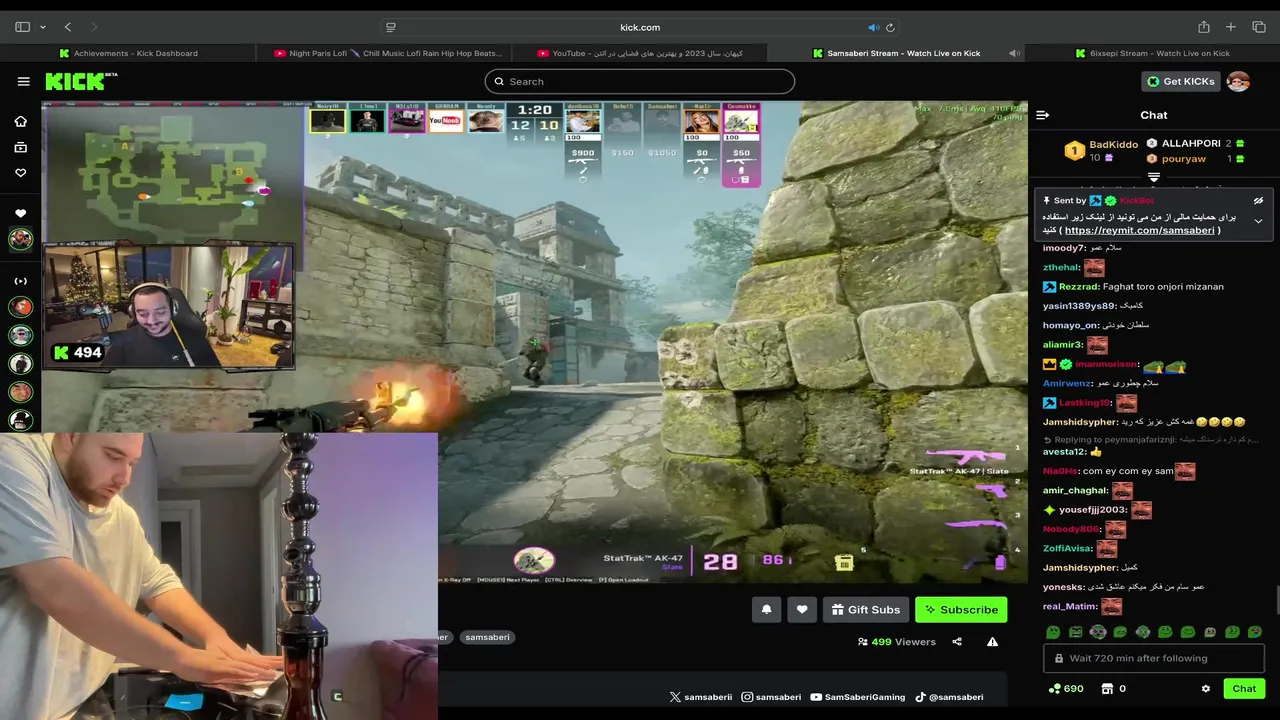Image resolution: width=1280 pixels, height=720 pixels.
Task: Open the Kick hamburger menu
Action: point(24,82)
